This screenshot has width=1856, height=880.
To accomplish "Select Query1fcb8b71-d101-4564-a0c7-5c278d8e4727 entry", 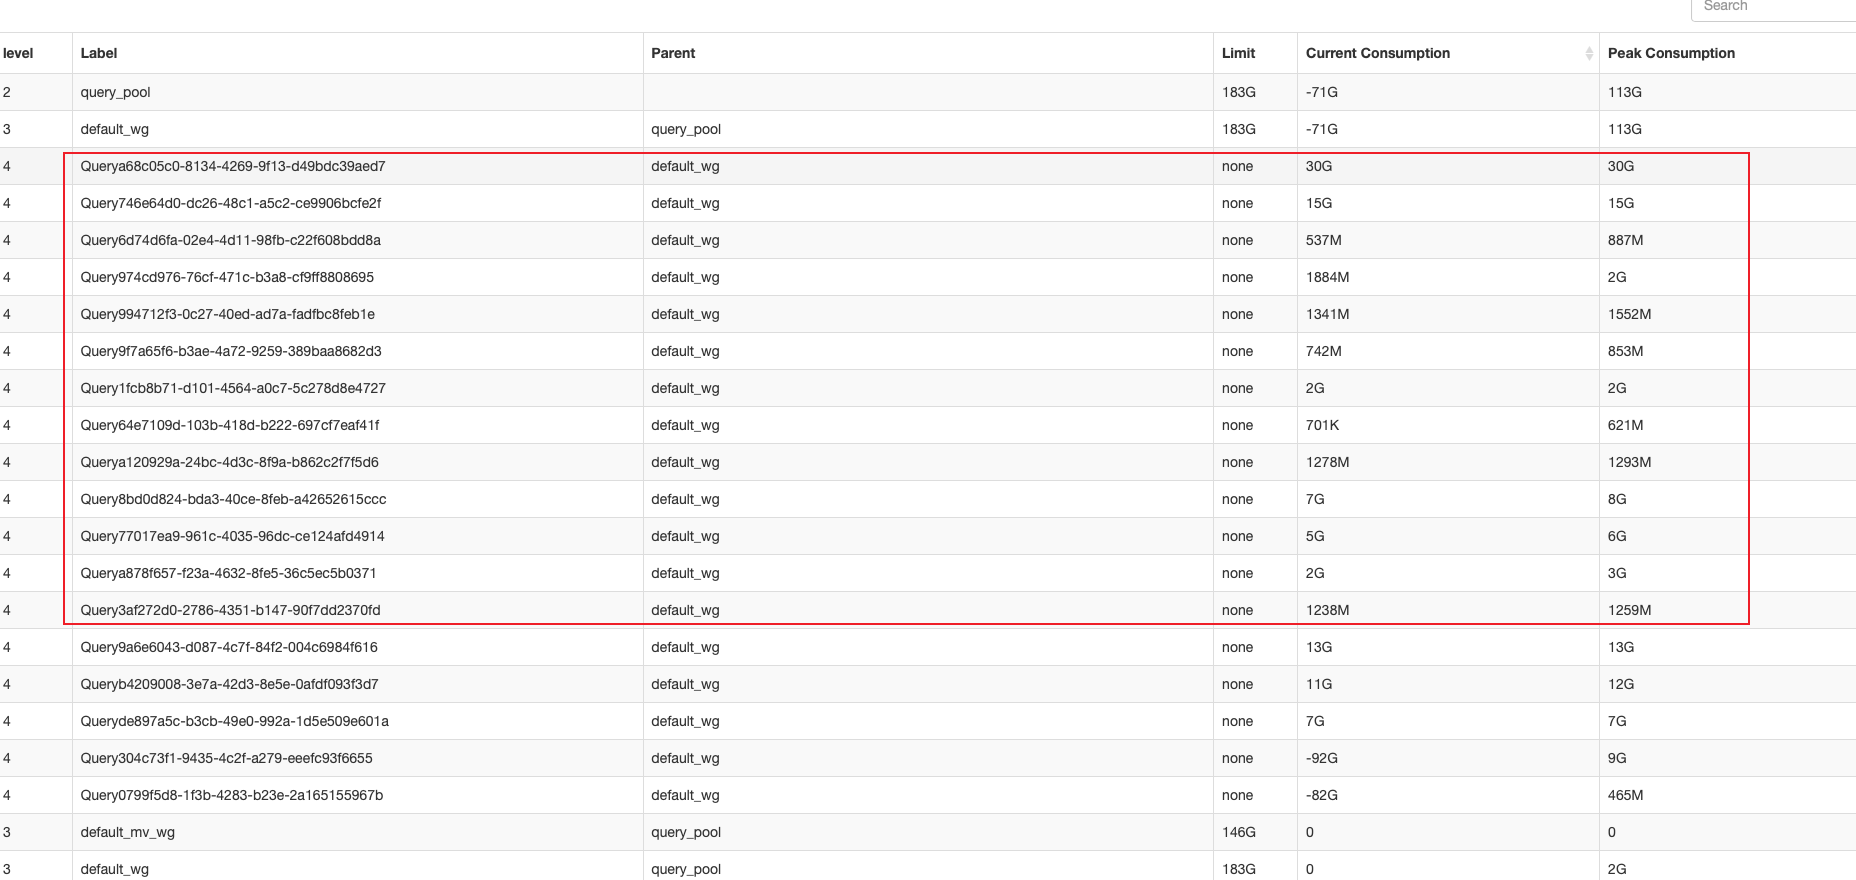I will click(233, 388).
